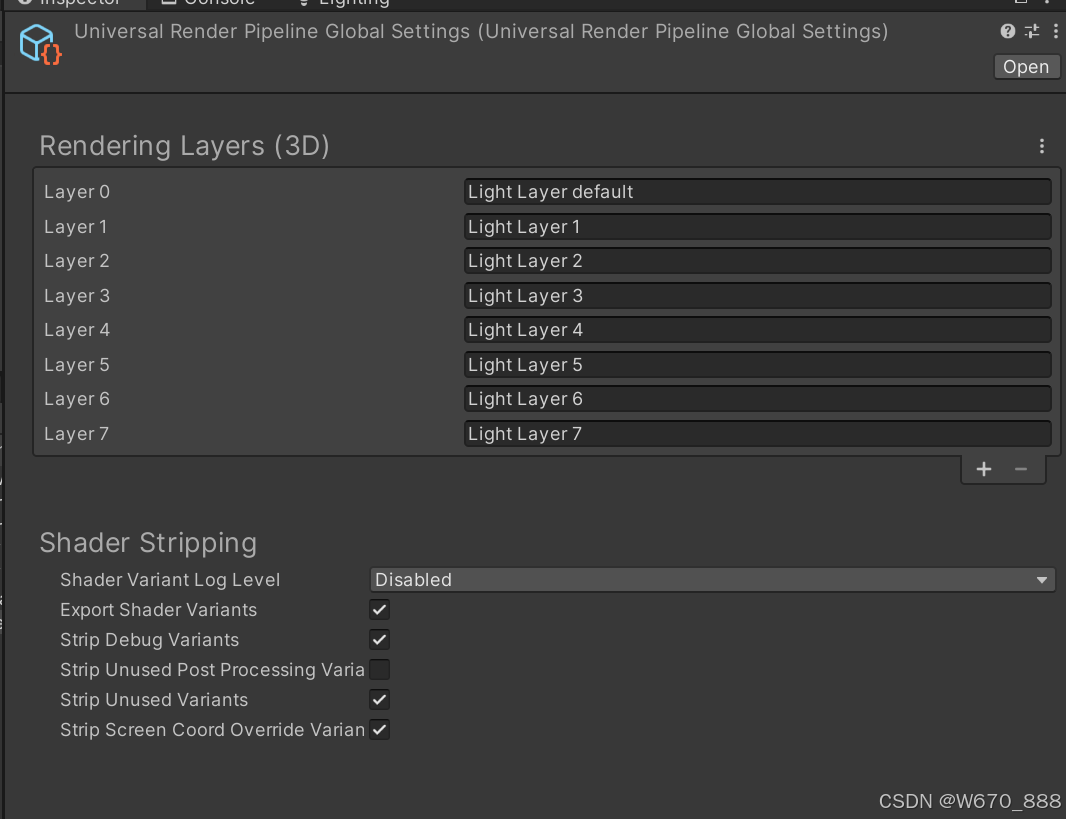Uncheck Strip Debug Variants

click(x=379, y=639)
